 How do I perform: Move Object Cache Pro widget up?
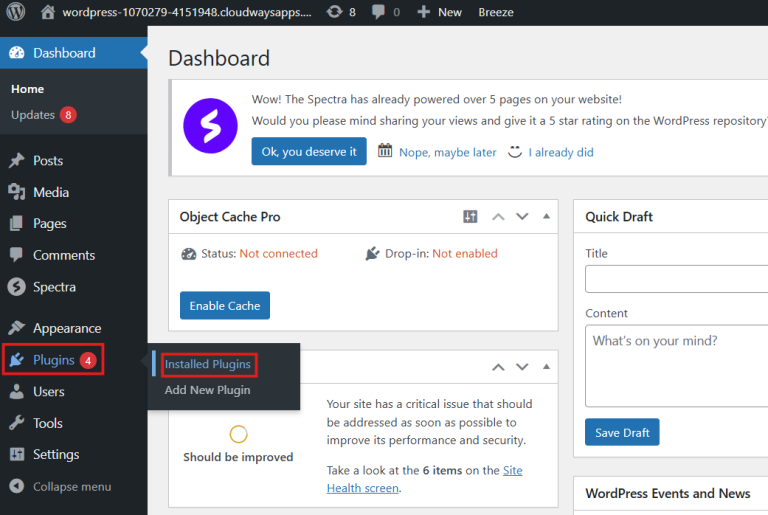[x=498, y=217]
